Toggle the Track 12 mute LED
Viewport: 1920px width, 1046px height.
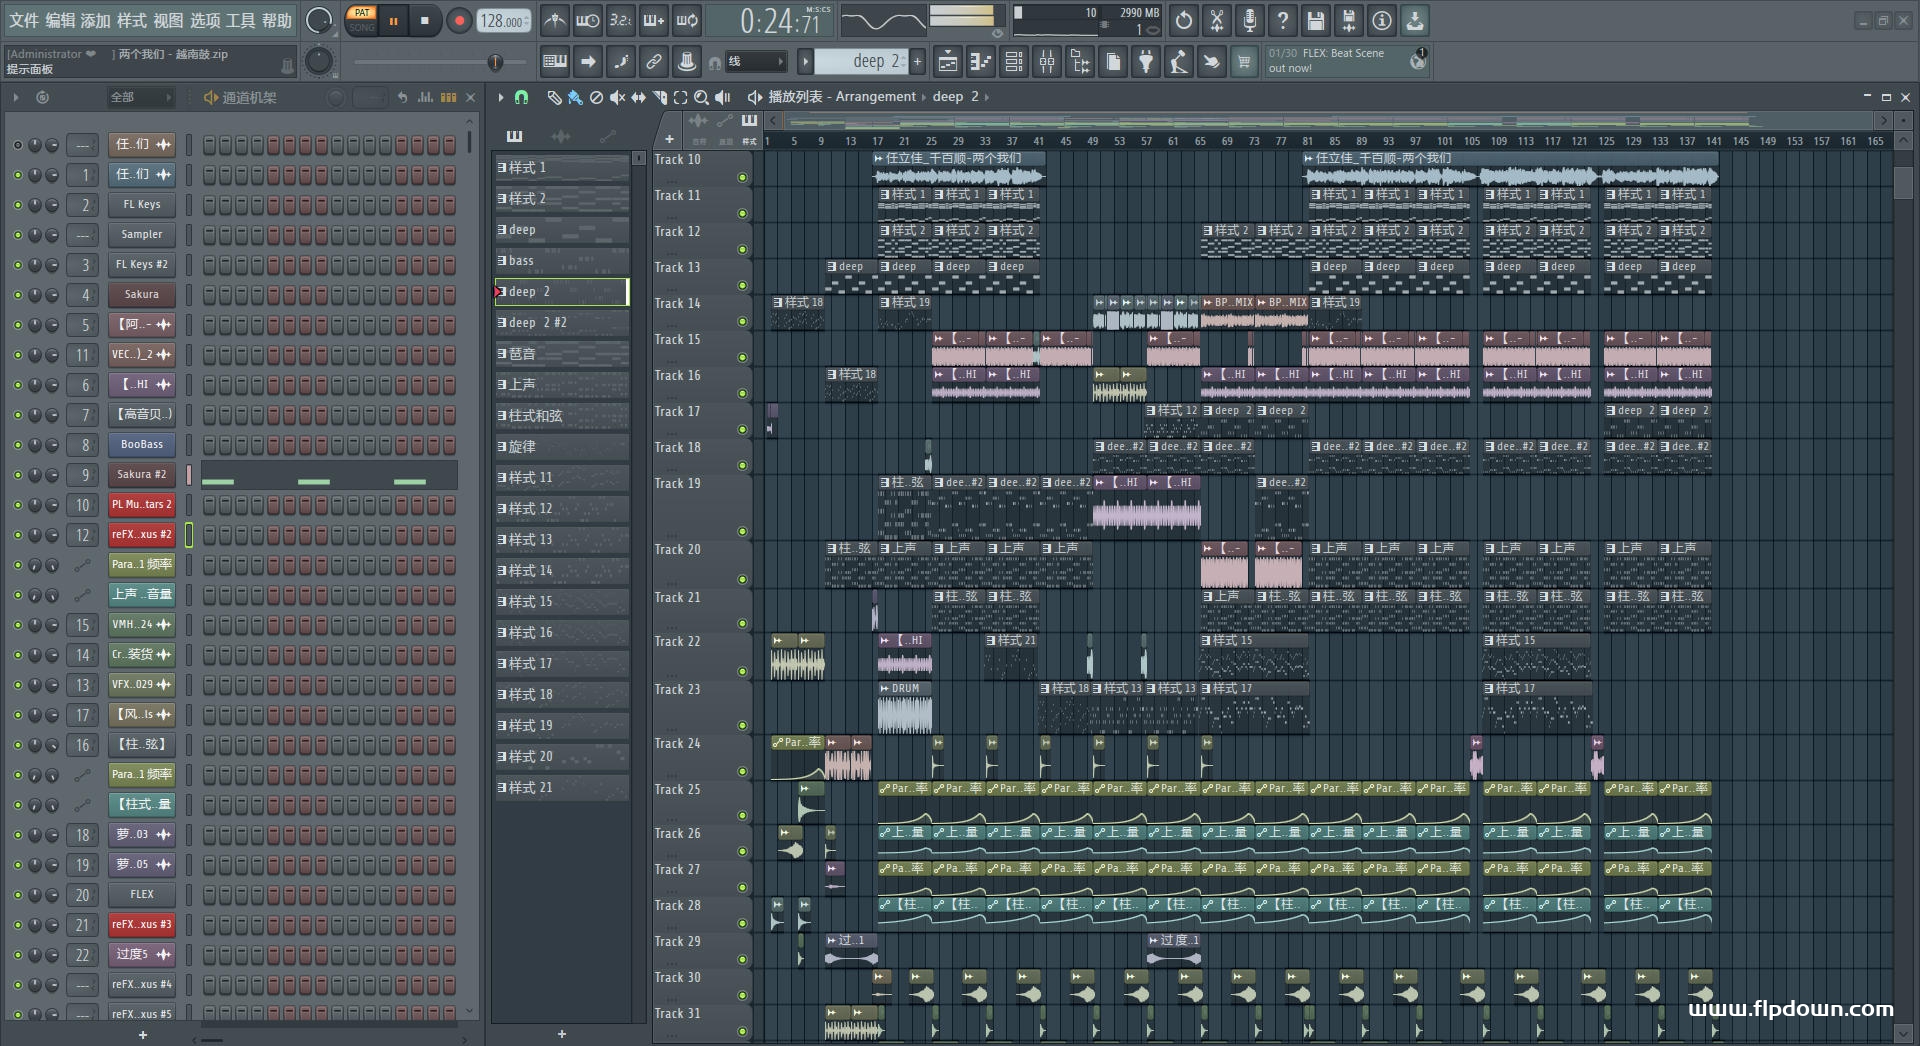[x=742, y=249]
